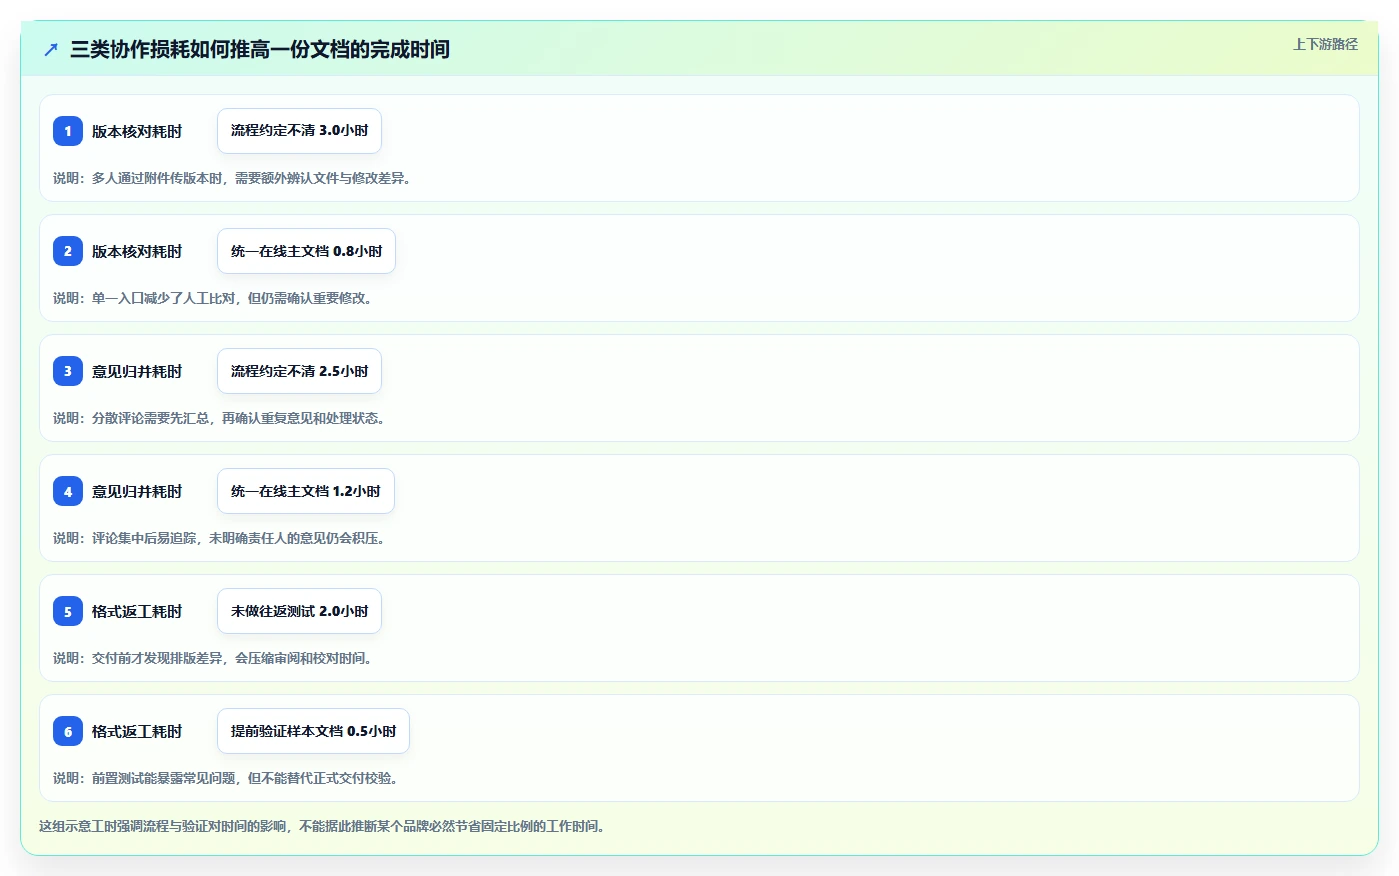
Task: Click the title 三类协作损耗如何推高一份文档的完成时间
Action: [x=260, y=49]
